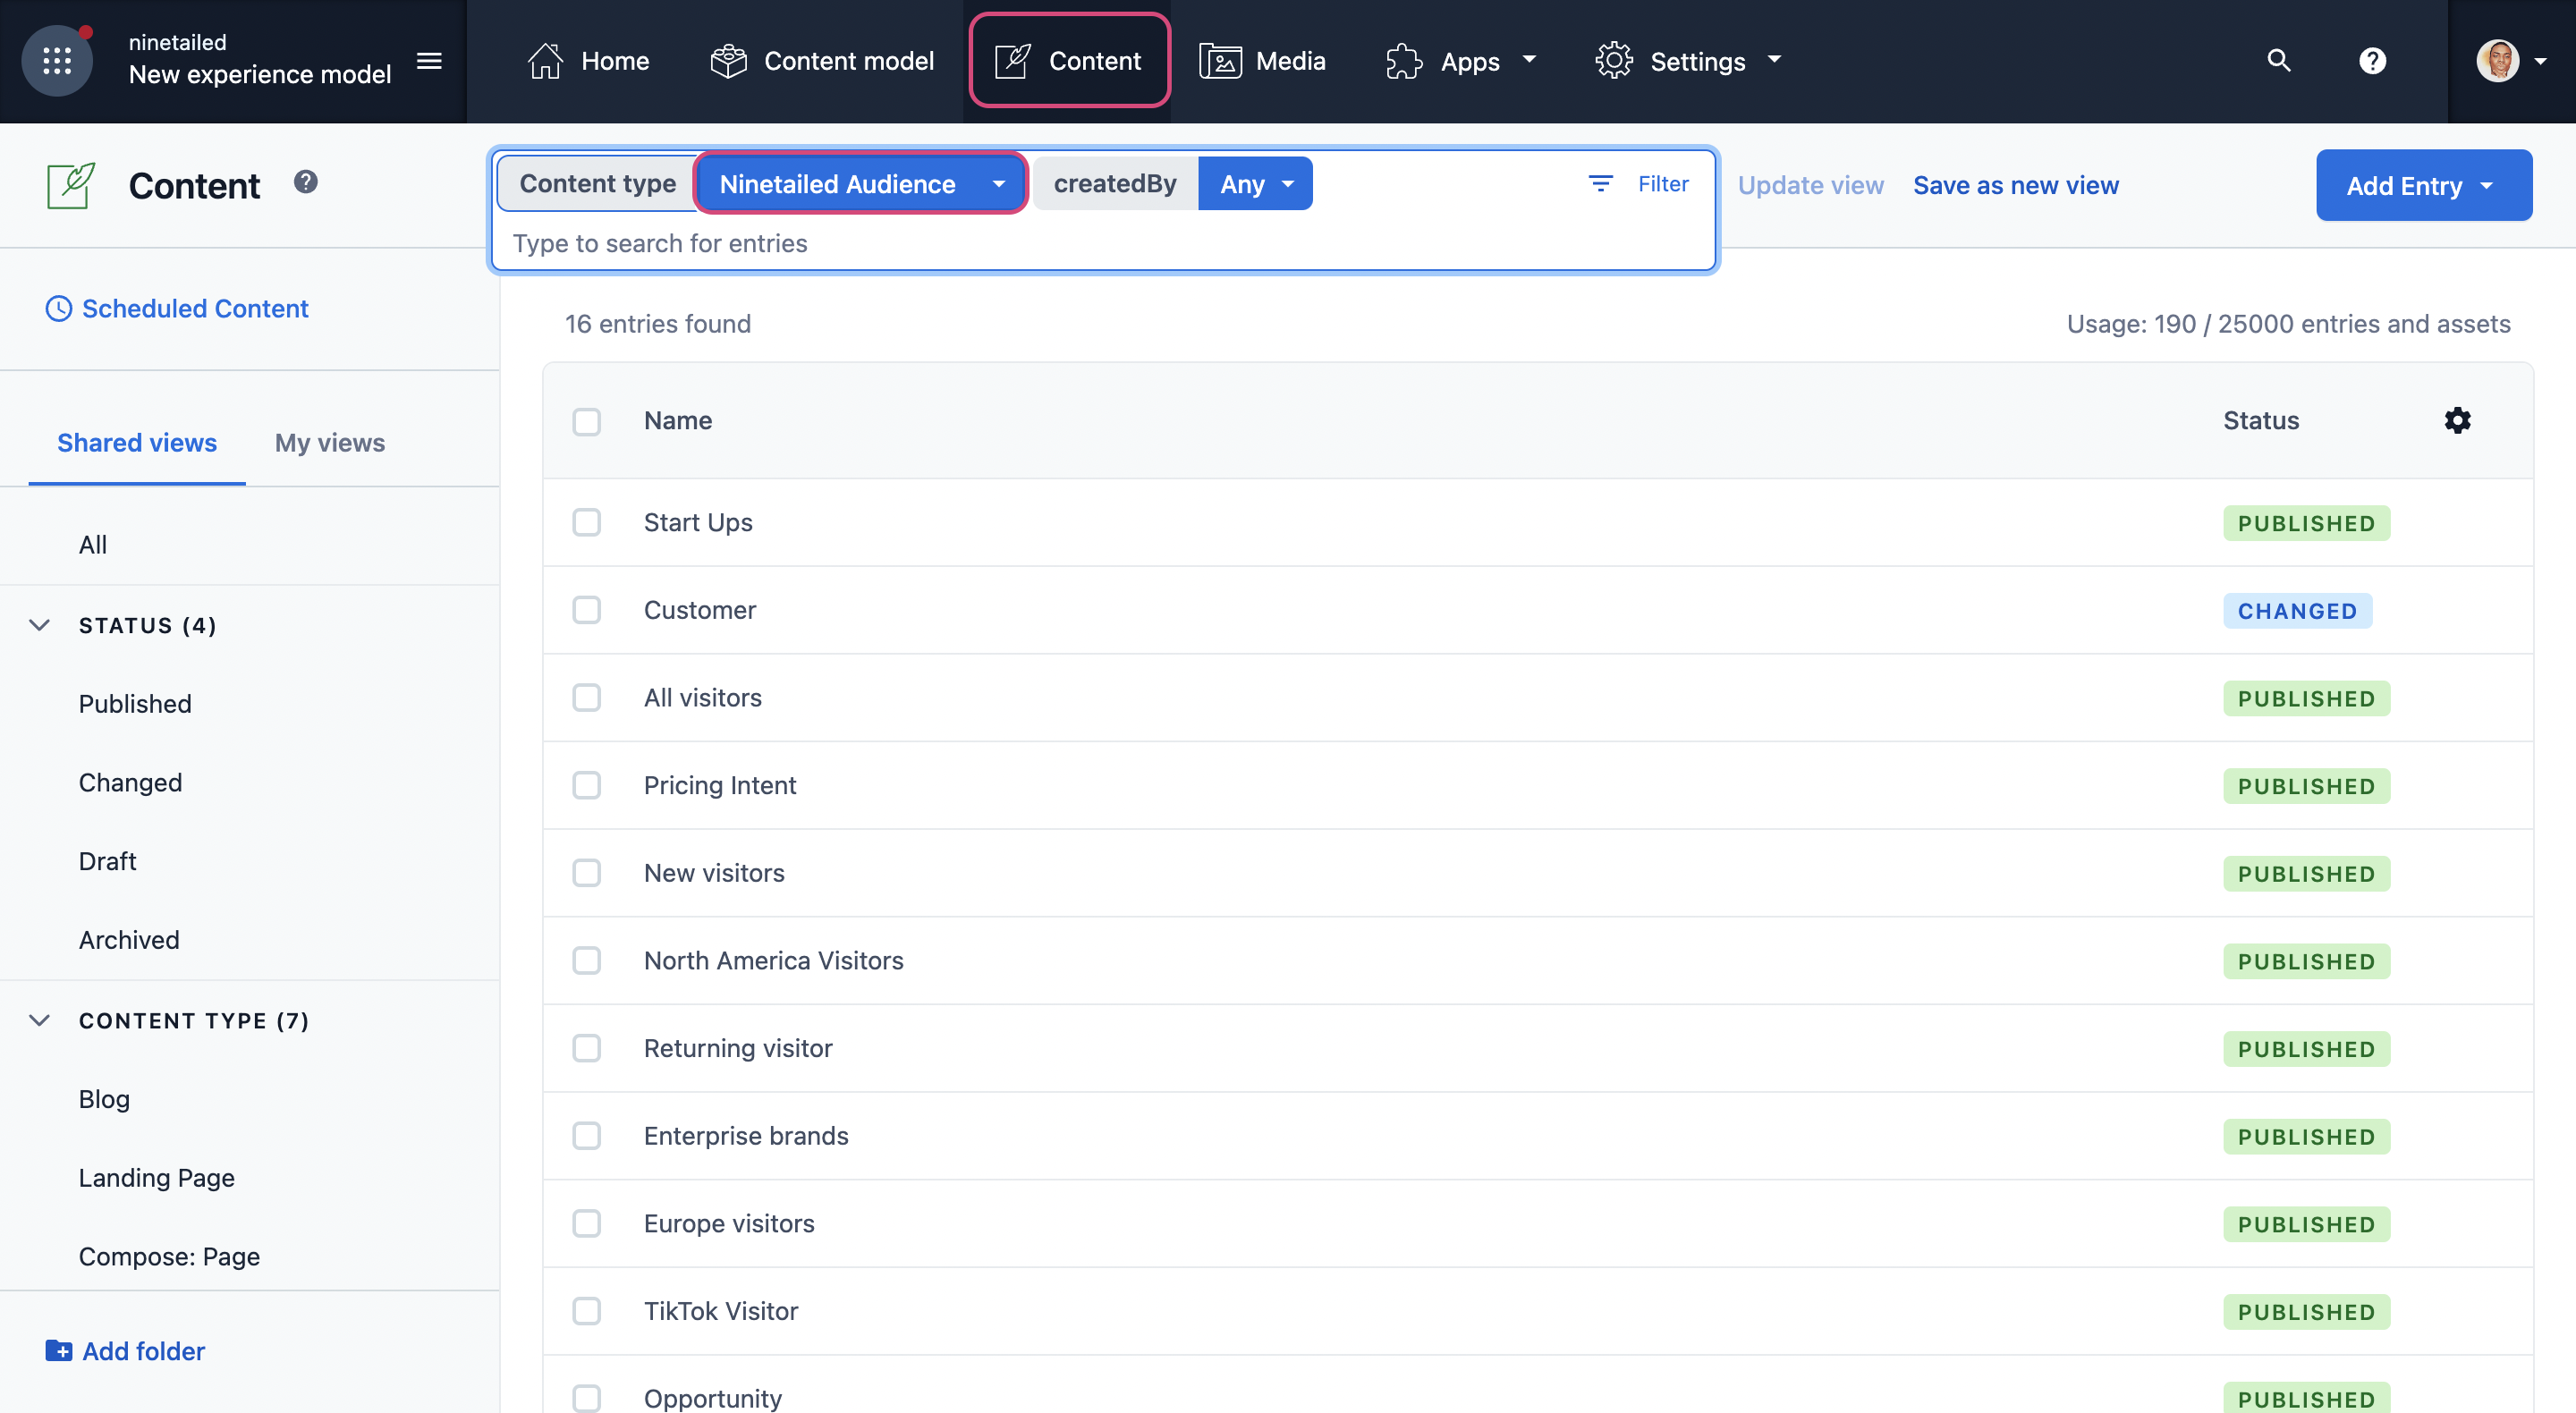
Task: Click the CHANGED status badge for Customer
Action: [2297, 610]
